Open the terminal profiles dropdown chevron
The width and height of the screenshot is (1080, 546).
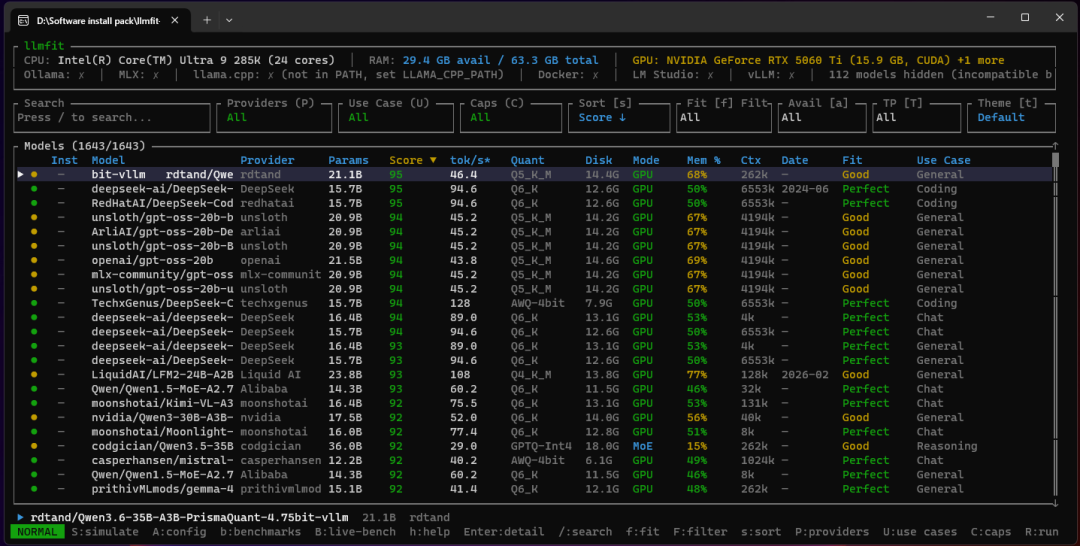click(x=229, y=21)
